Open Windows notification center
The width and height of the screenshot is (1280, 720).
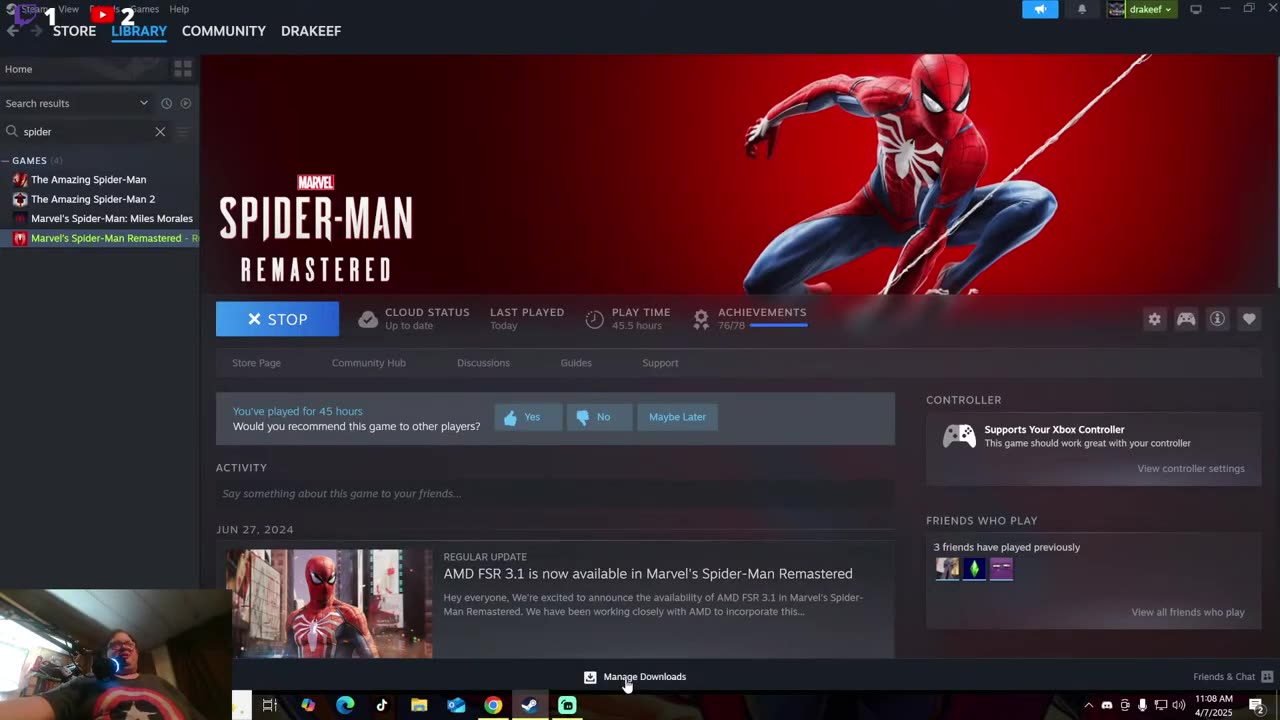tap(1257, 705)
